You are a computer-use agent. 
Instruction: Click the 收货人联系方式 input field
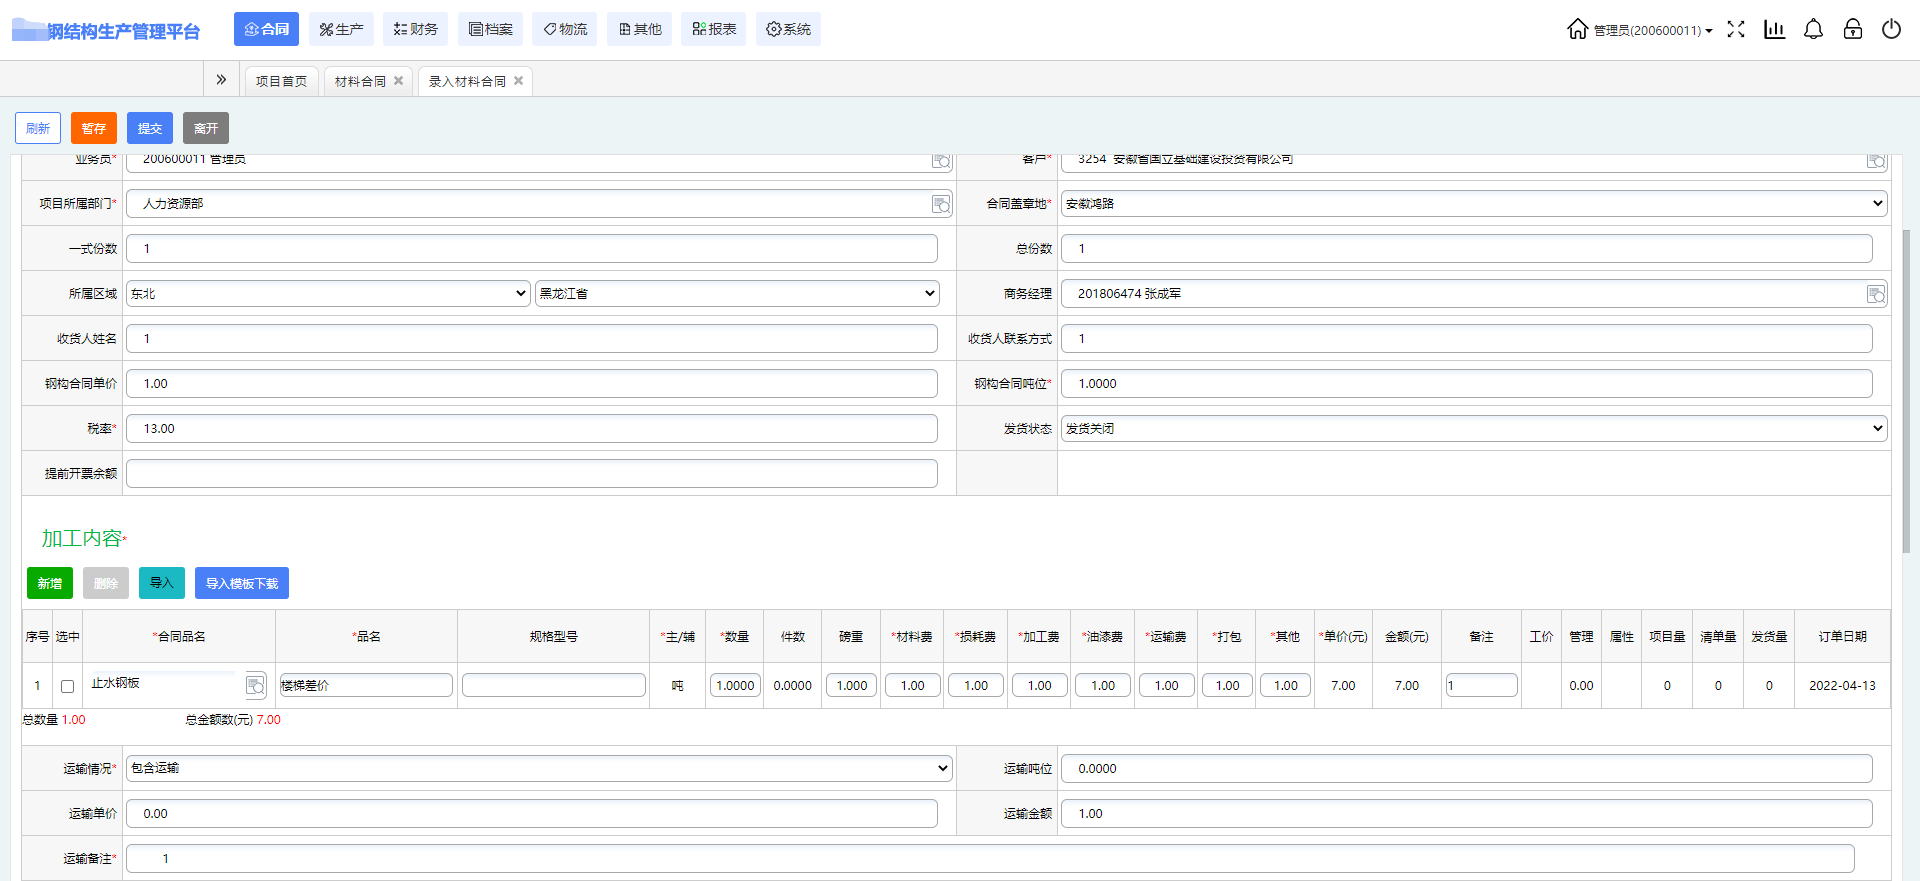tap(1467, 338)
